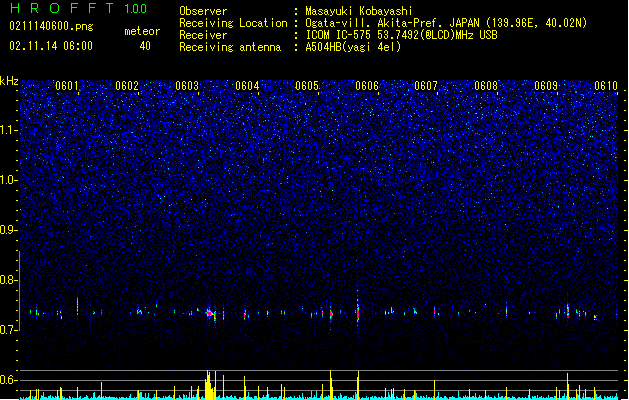Screen dimensions: 629x400
Task: Click the meteor label
Action: click(x=142, y=31)
